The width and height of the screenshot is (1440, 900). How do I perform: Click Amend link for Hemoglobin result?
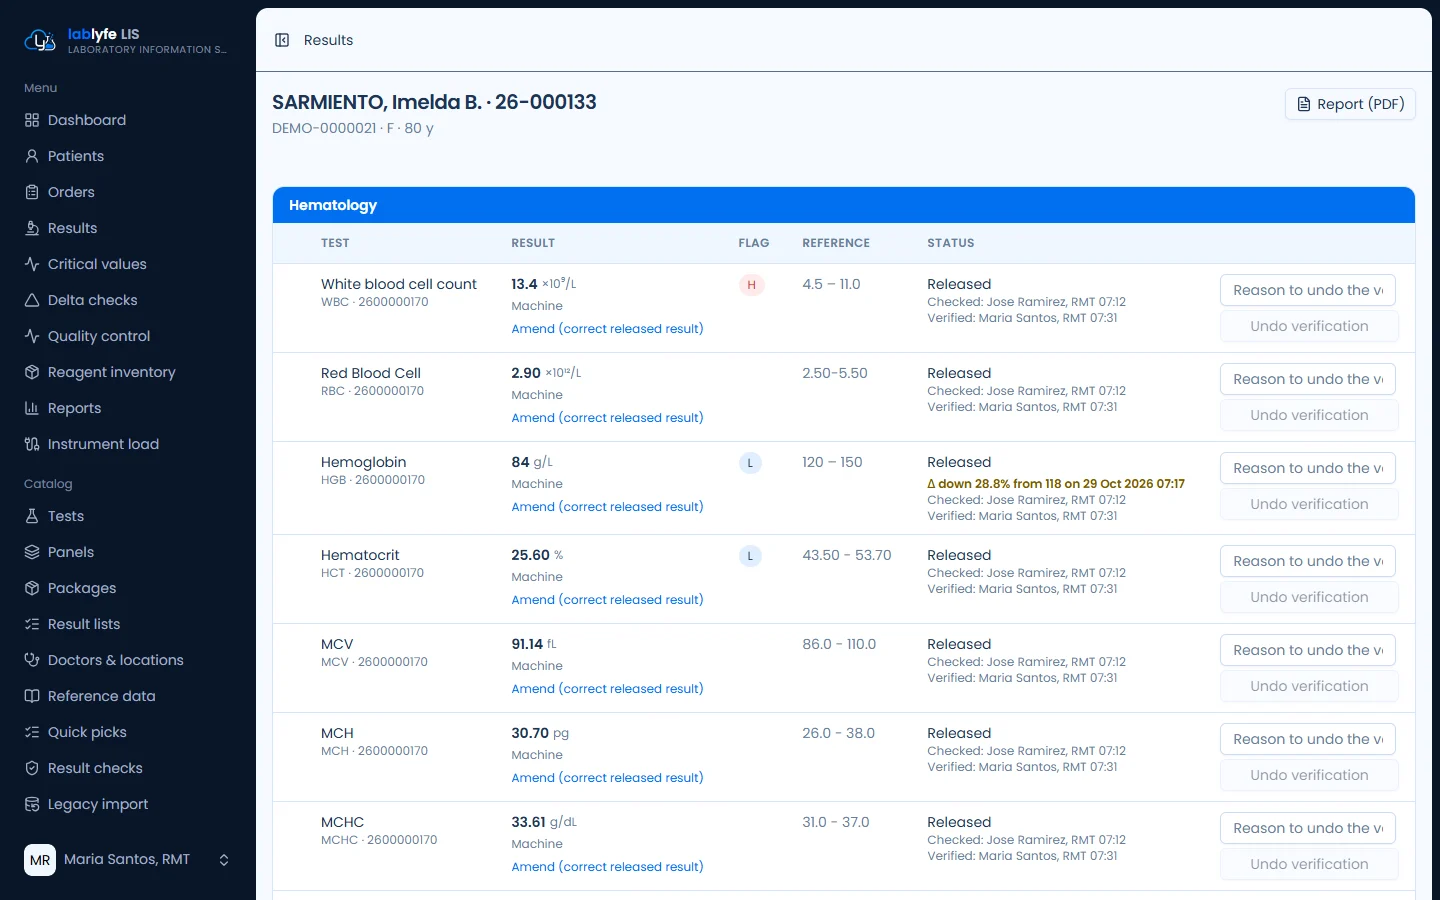point(607,507)
